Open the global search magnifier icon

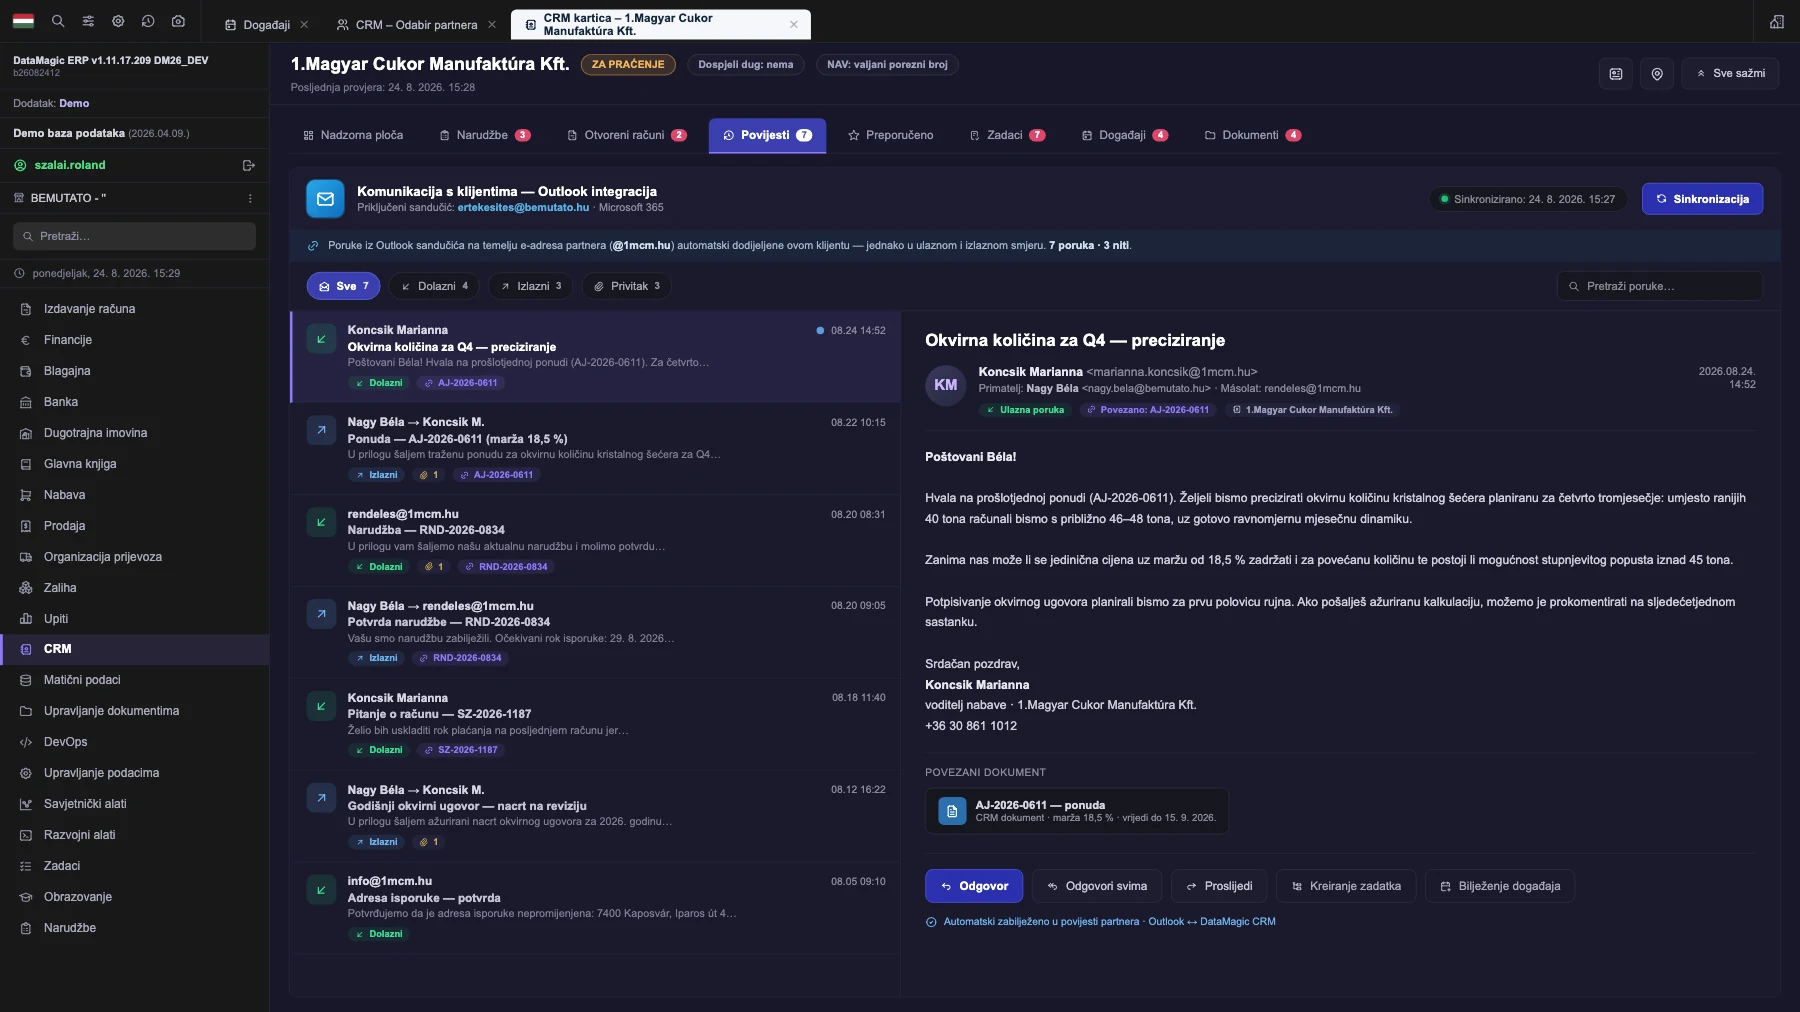click(58, 21)
